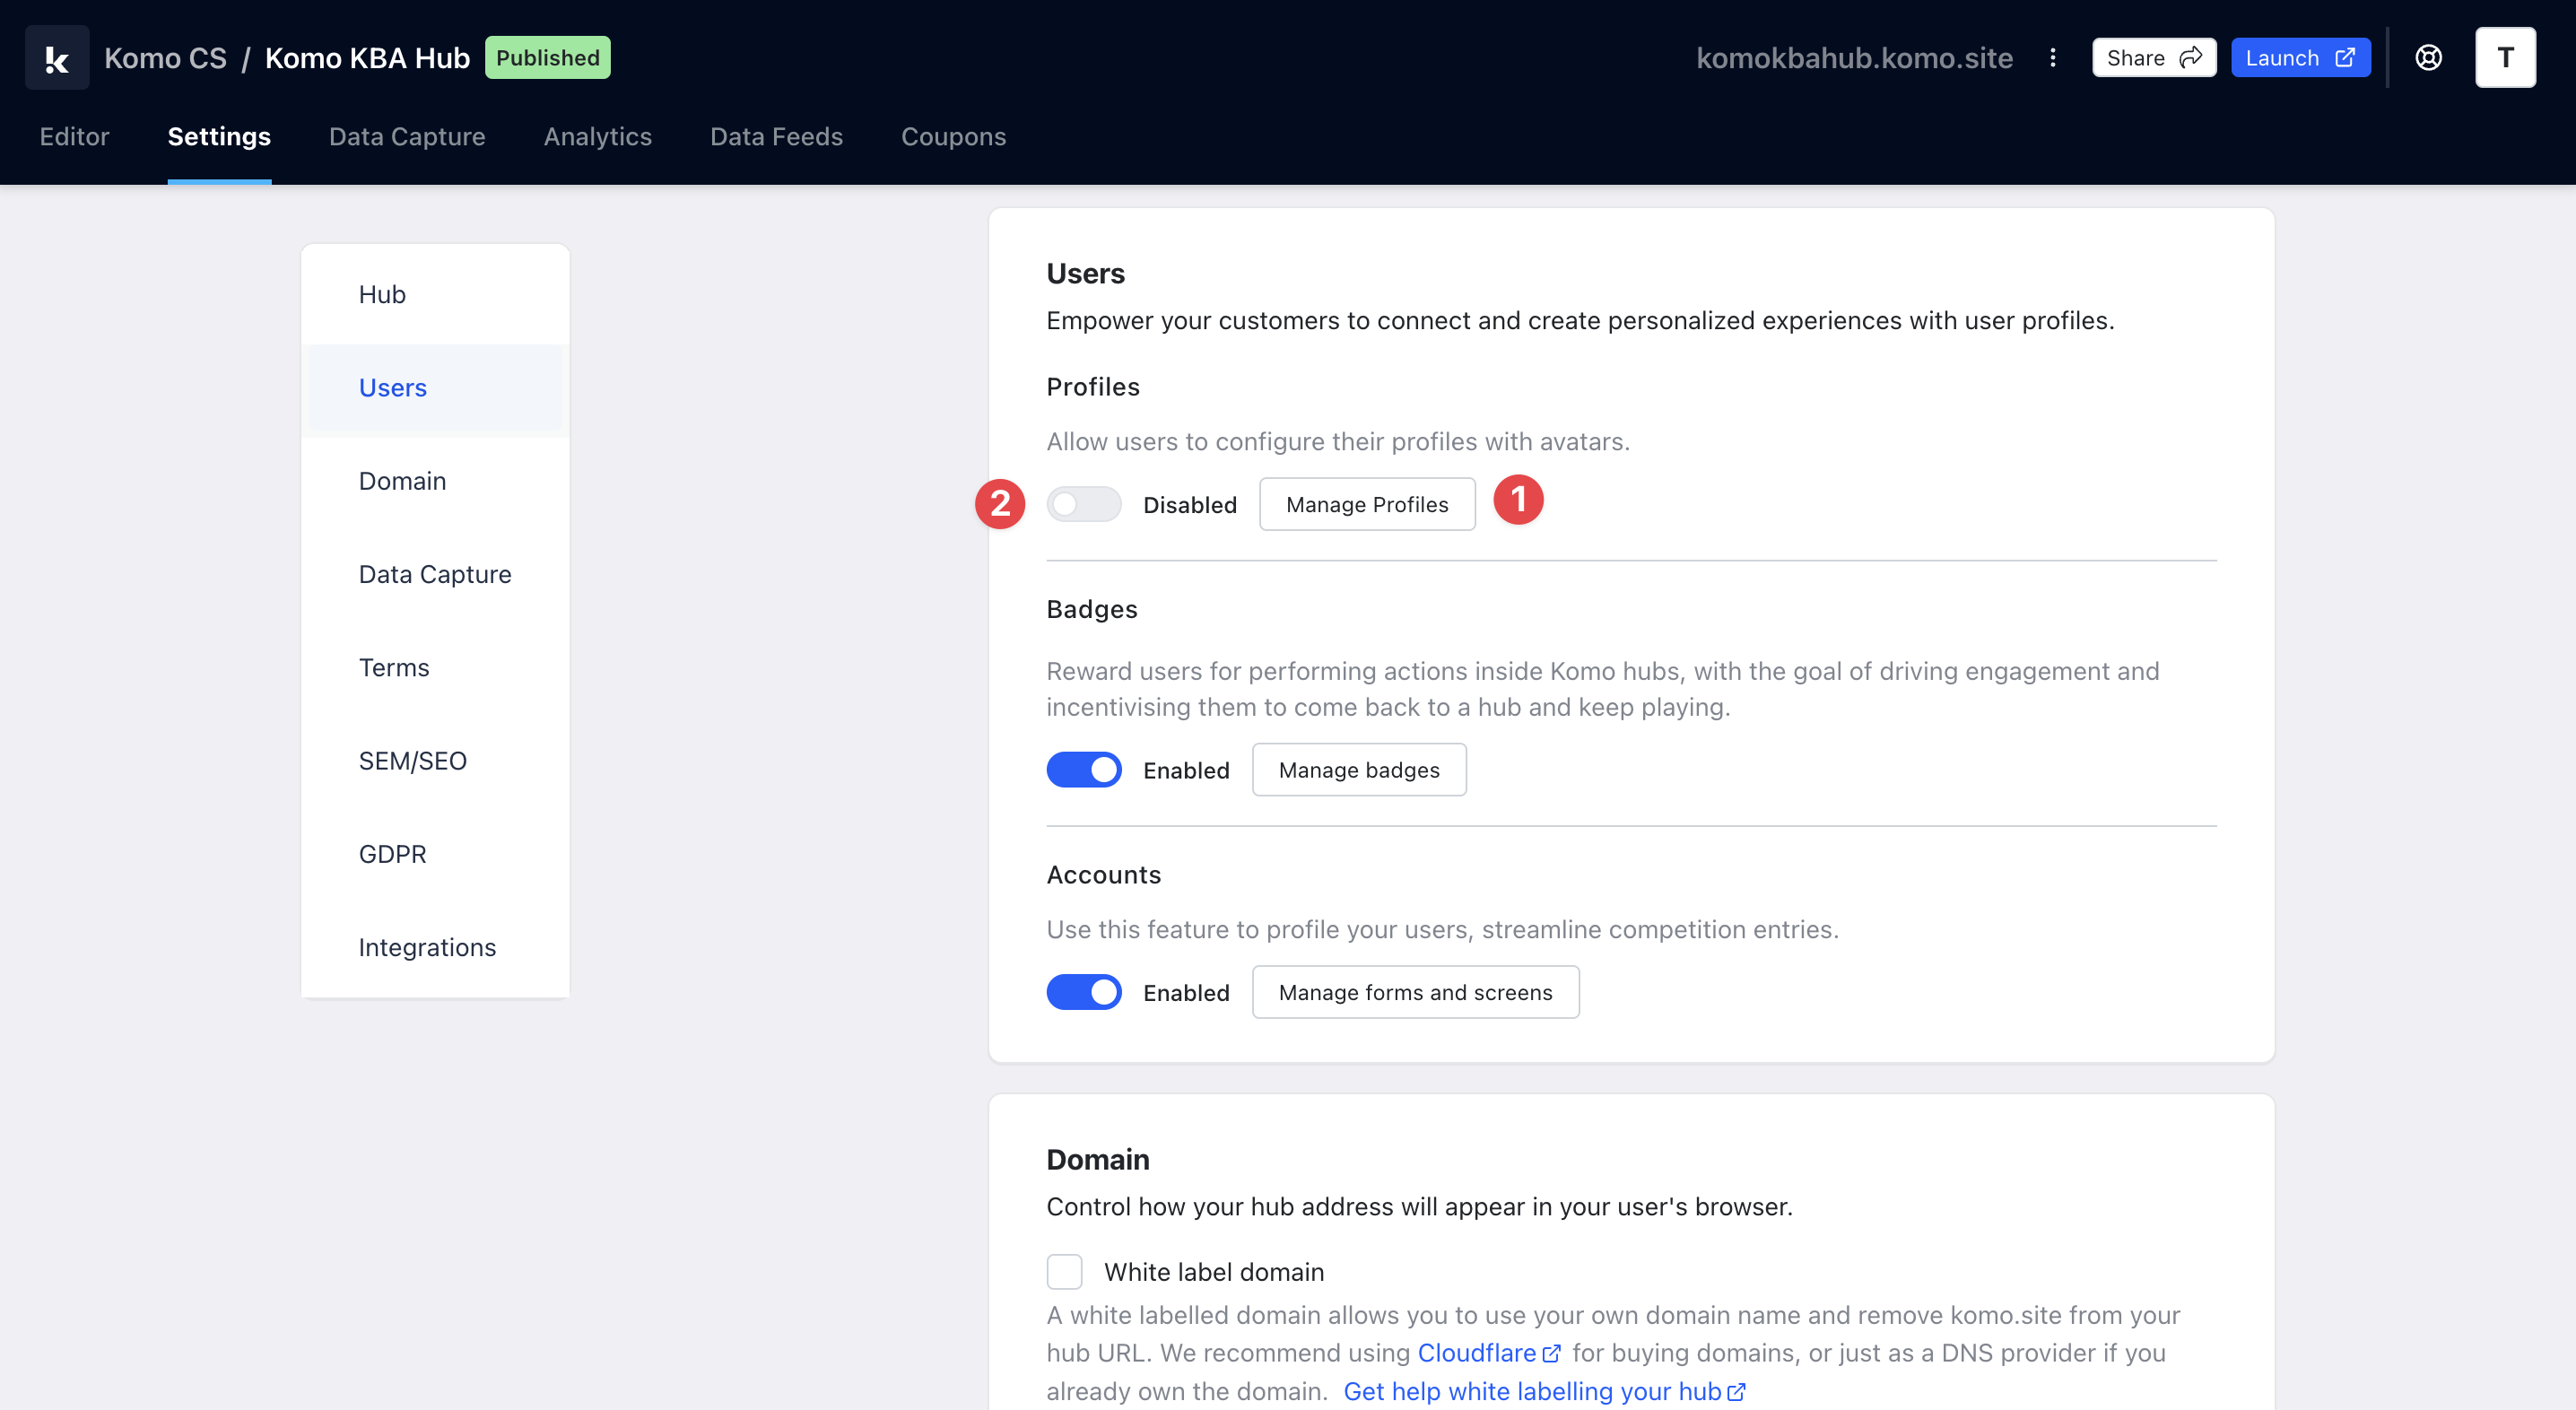Viewport: 2576px width, 1410px height.
Task: Click the Share button arrow icon
Action: pos(2190,58)
